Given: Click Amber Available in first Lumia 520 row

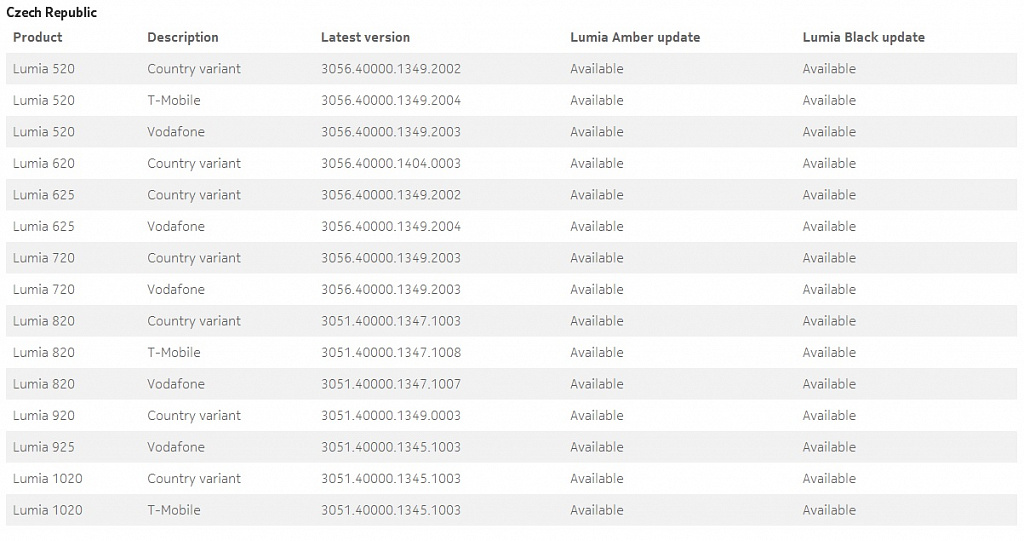Looking at the screenshot, I should pos(597,69).
